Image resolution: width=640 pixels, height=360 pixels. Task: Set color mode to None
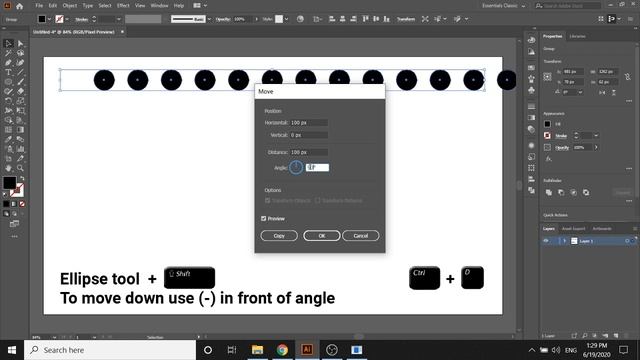click(x=22, y=204)
